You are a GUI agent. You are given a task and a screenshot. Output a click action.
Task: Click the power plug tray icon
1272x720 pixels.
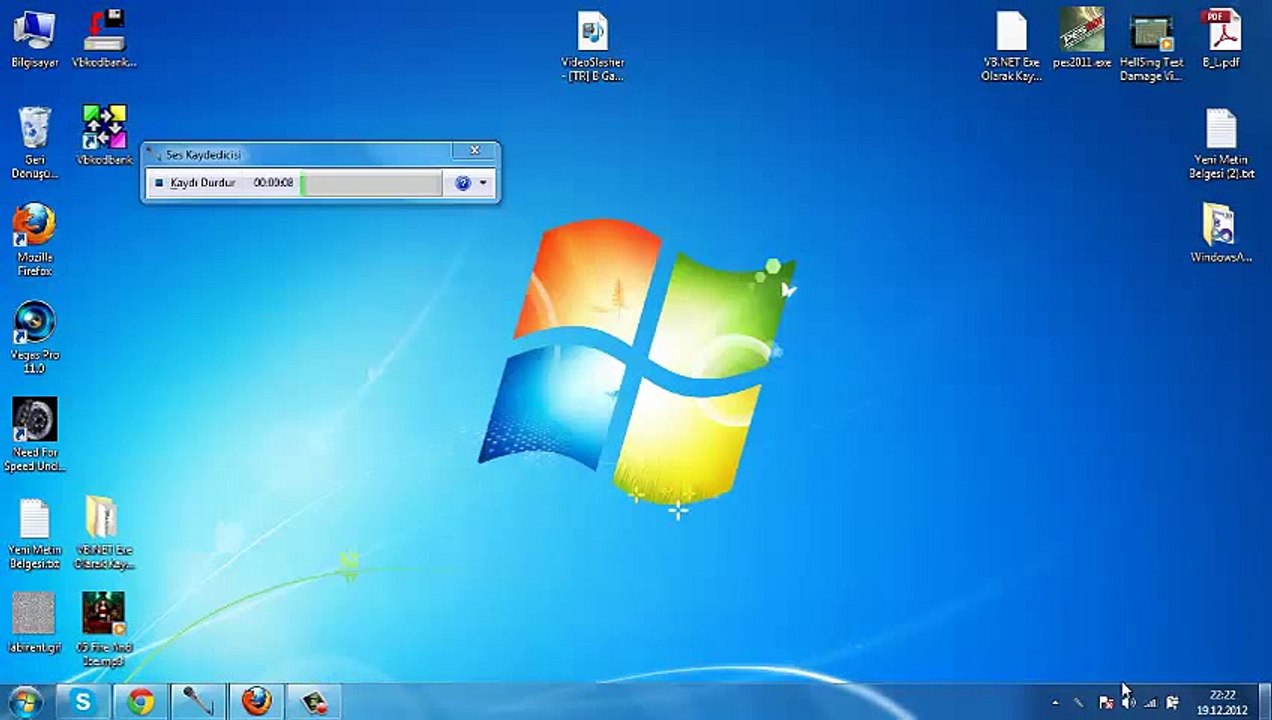(1172, 703)
